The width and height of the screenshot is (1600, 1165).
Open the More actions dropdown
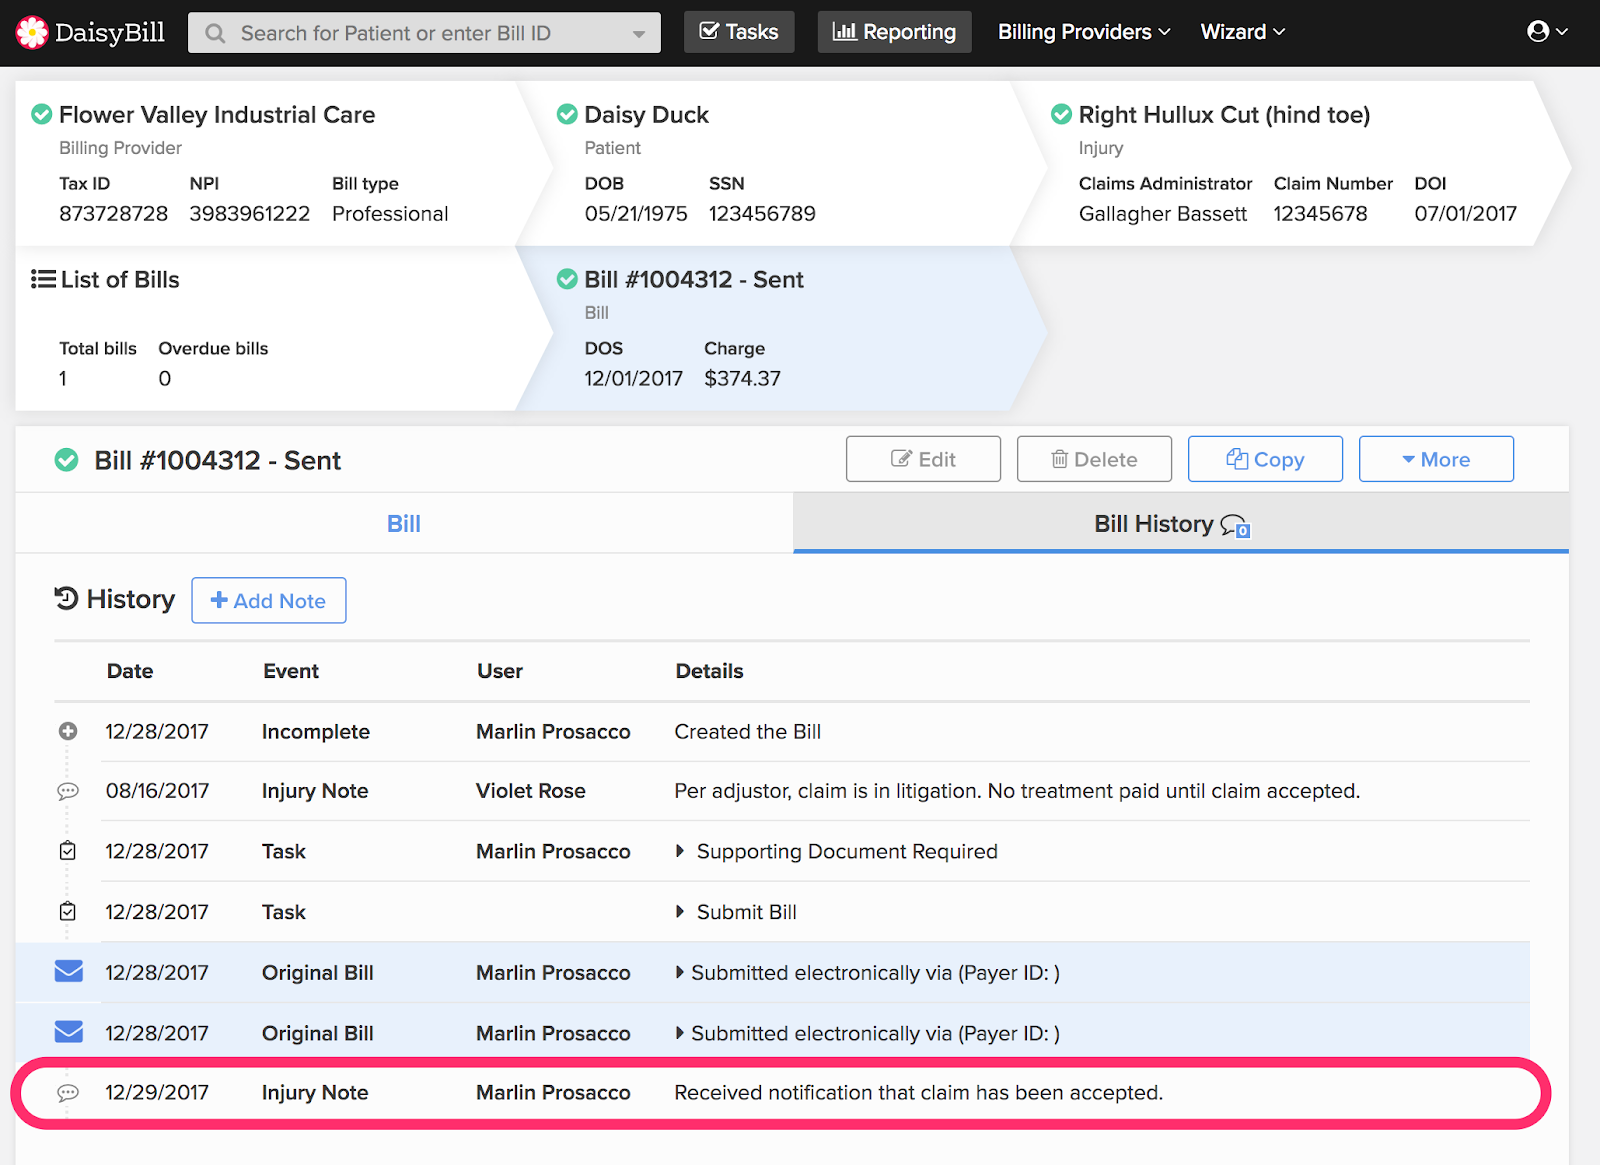pyautogui.click(x=1436, y=459)
